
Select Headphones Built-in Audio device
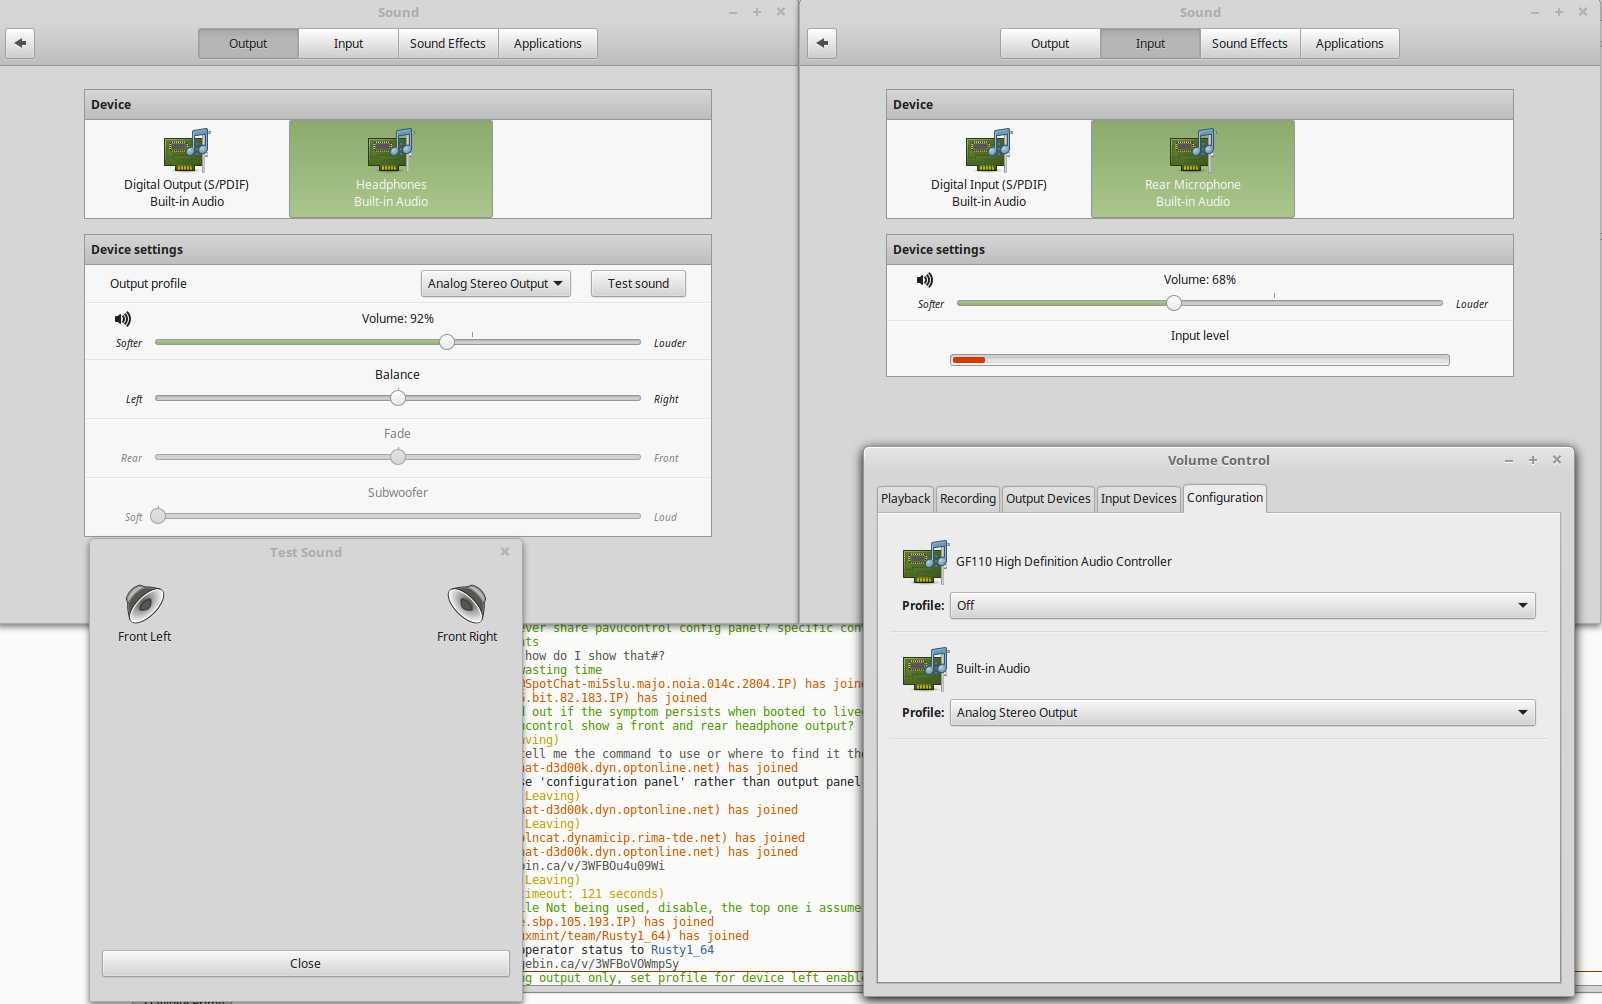(x=391, y=169)
